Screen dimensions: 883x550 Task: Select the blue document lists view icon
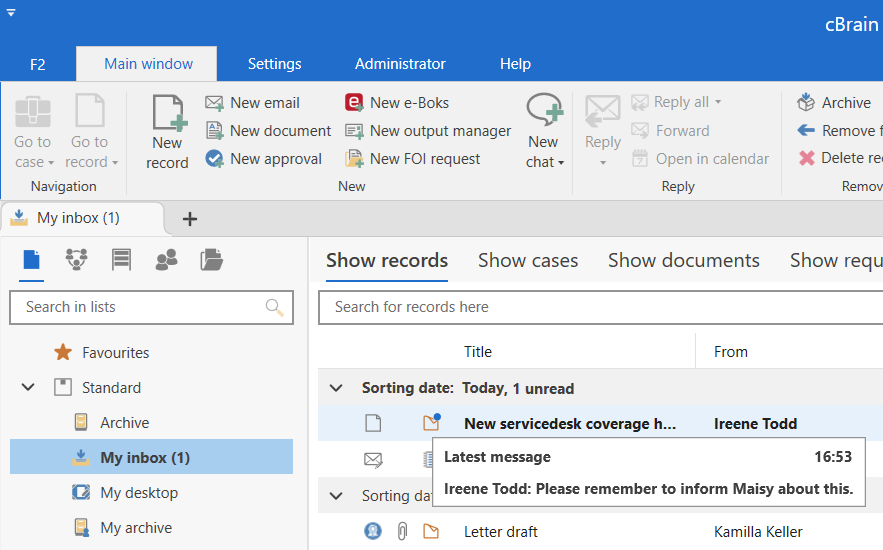click(x=32, y=260)
